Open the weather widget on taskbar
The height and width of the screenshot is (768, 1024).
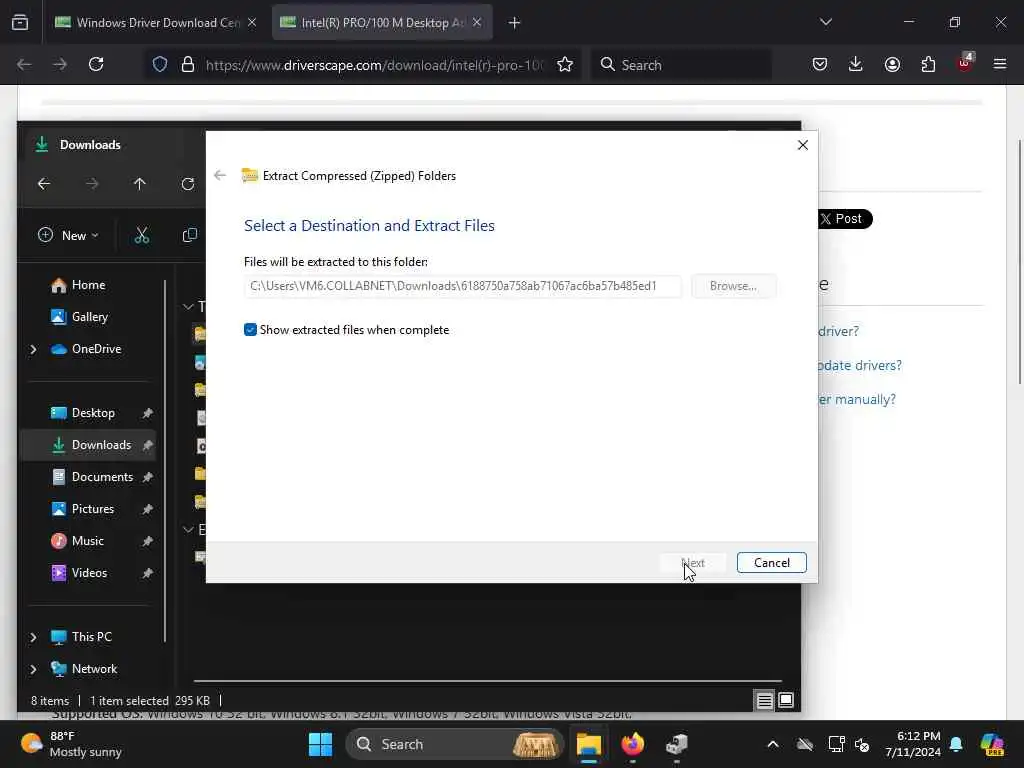[x=71, y=744]
